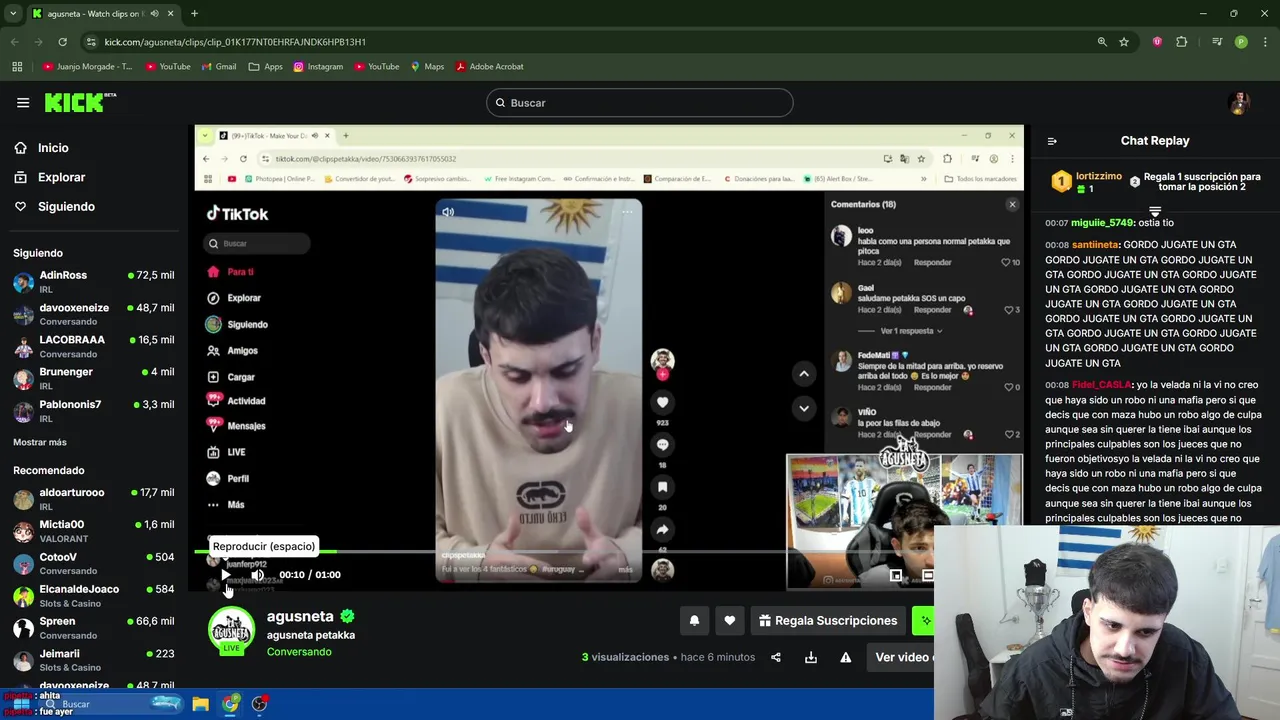Open Pablononis7 channel in sidebar

93,411
